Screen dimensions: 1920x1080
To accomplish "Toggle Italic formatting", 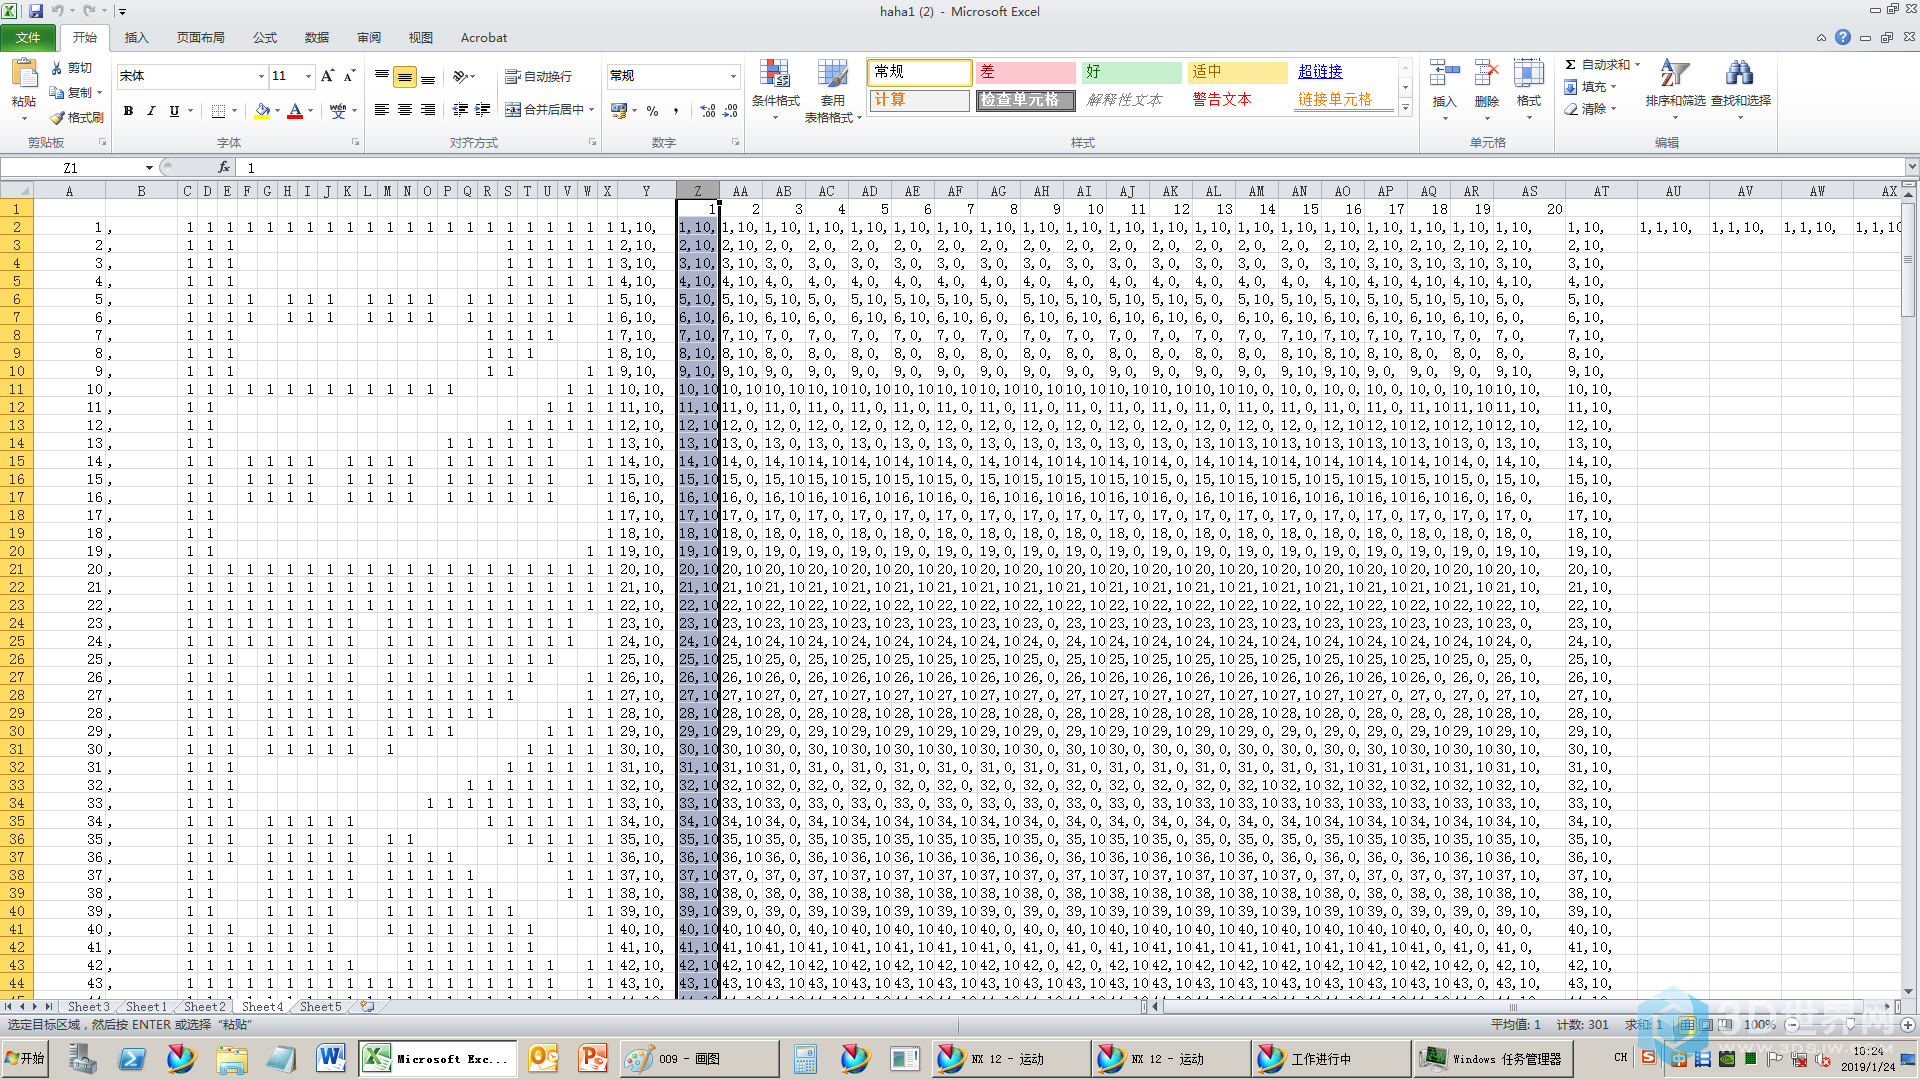I will pos(151,111).
